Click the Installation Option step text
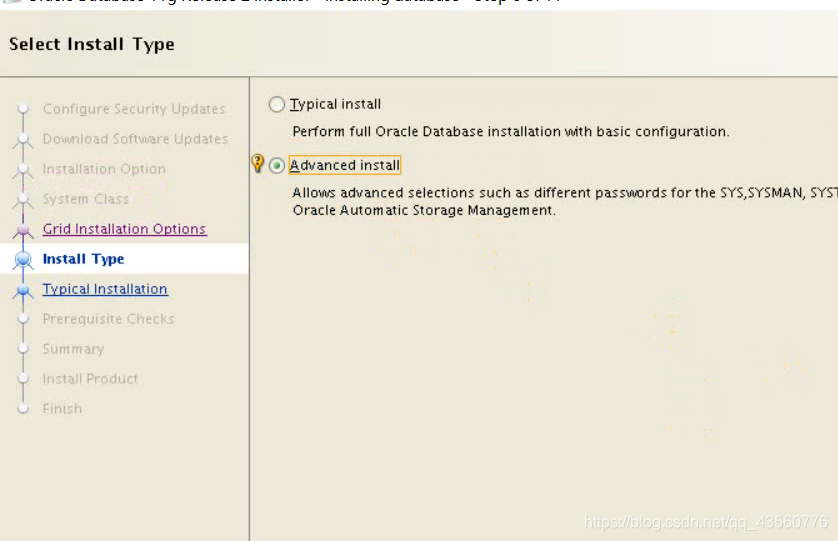This screenshot has height=541, width=838. click(104, 169)
